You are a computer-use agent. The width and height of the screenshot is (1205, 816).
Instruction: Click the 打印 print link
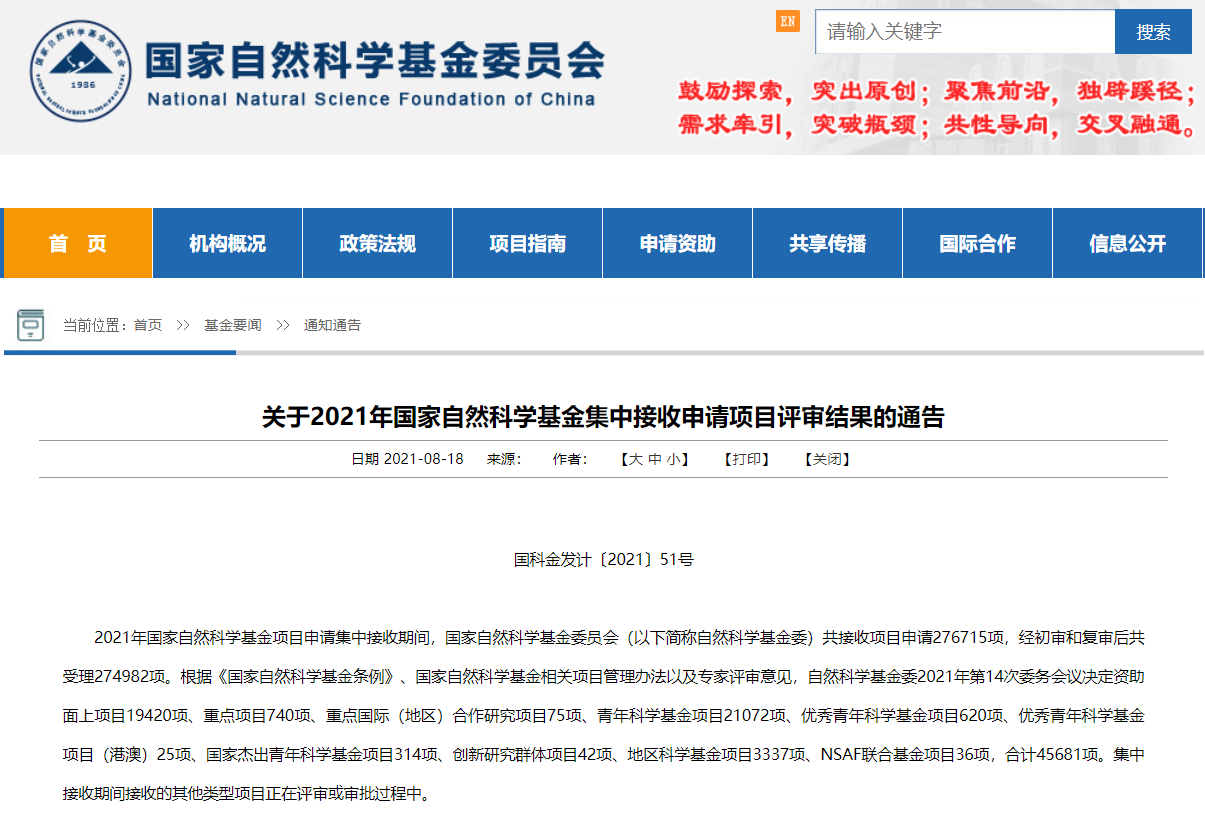click(746, 460)
